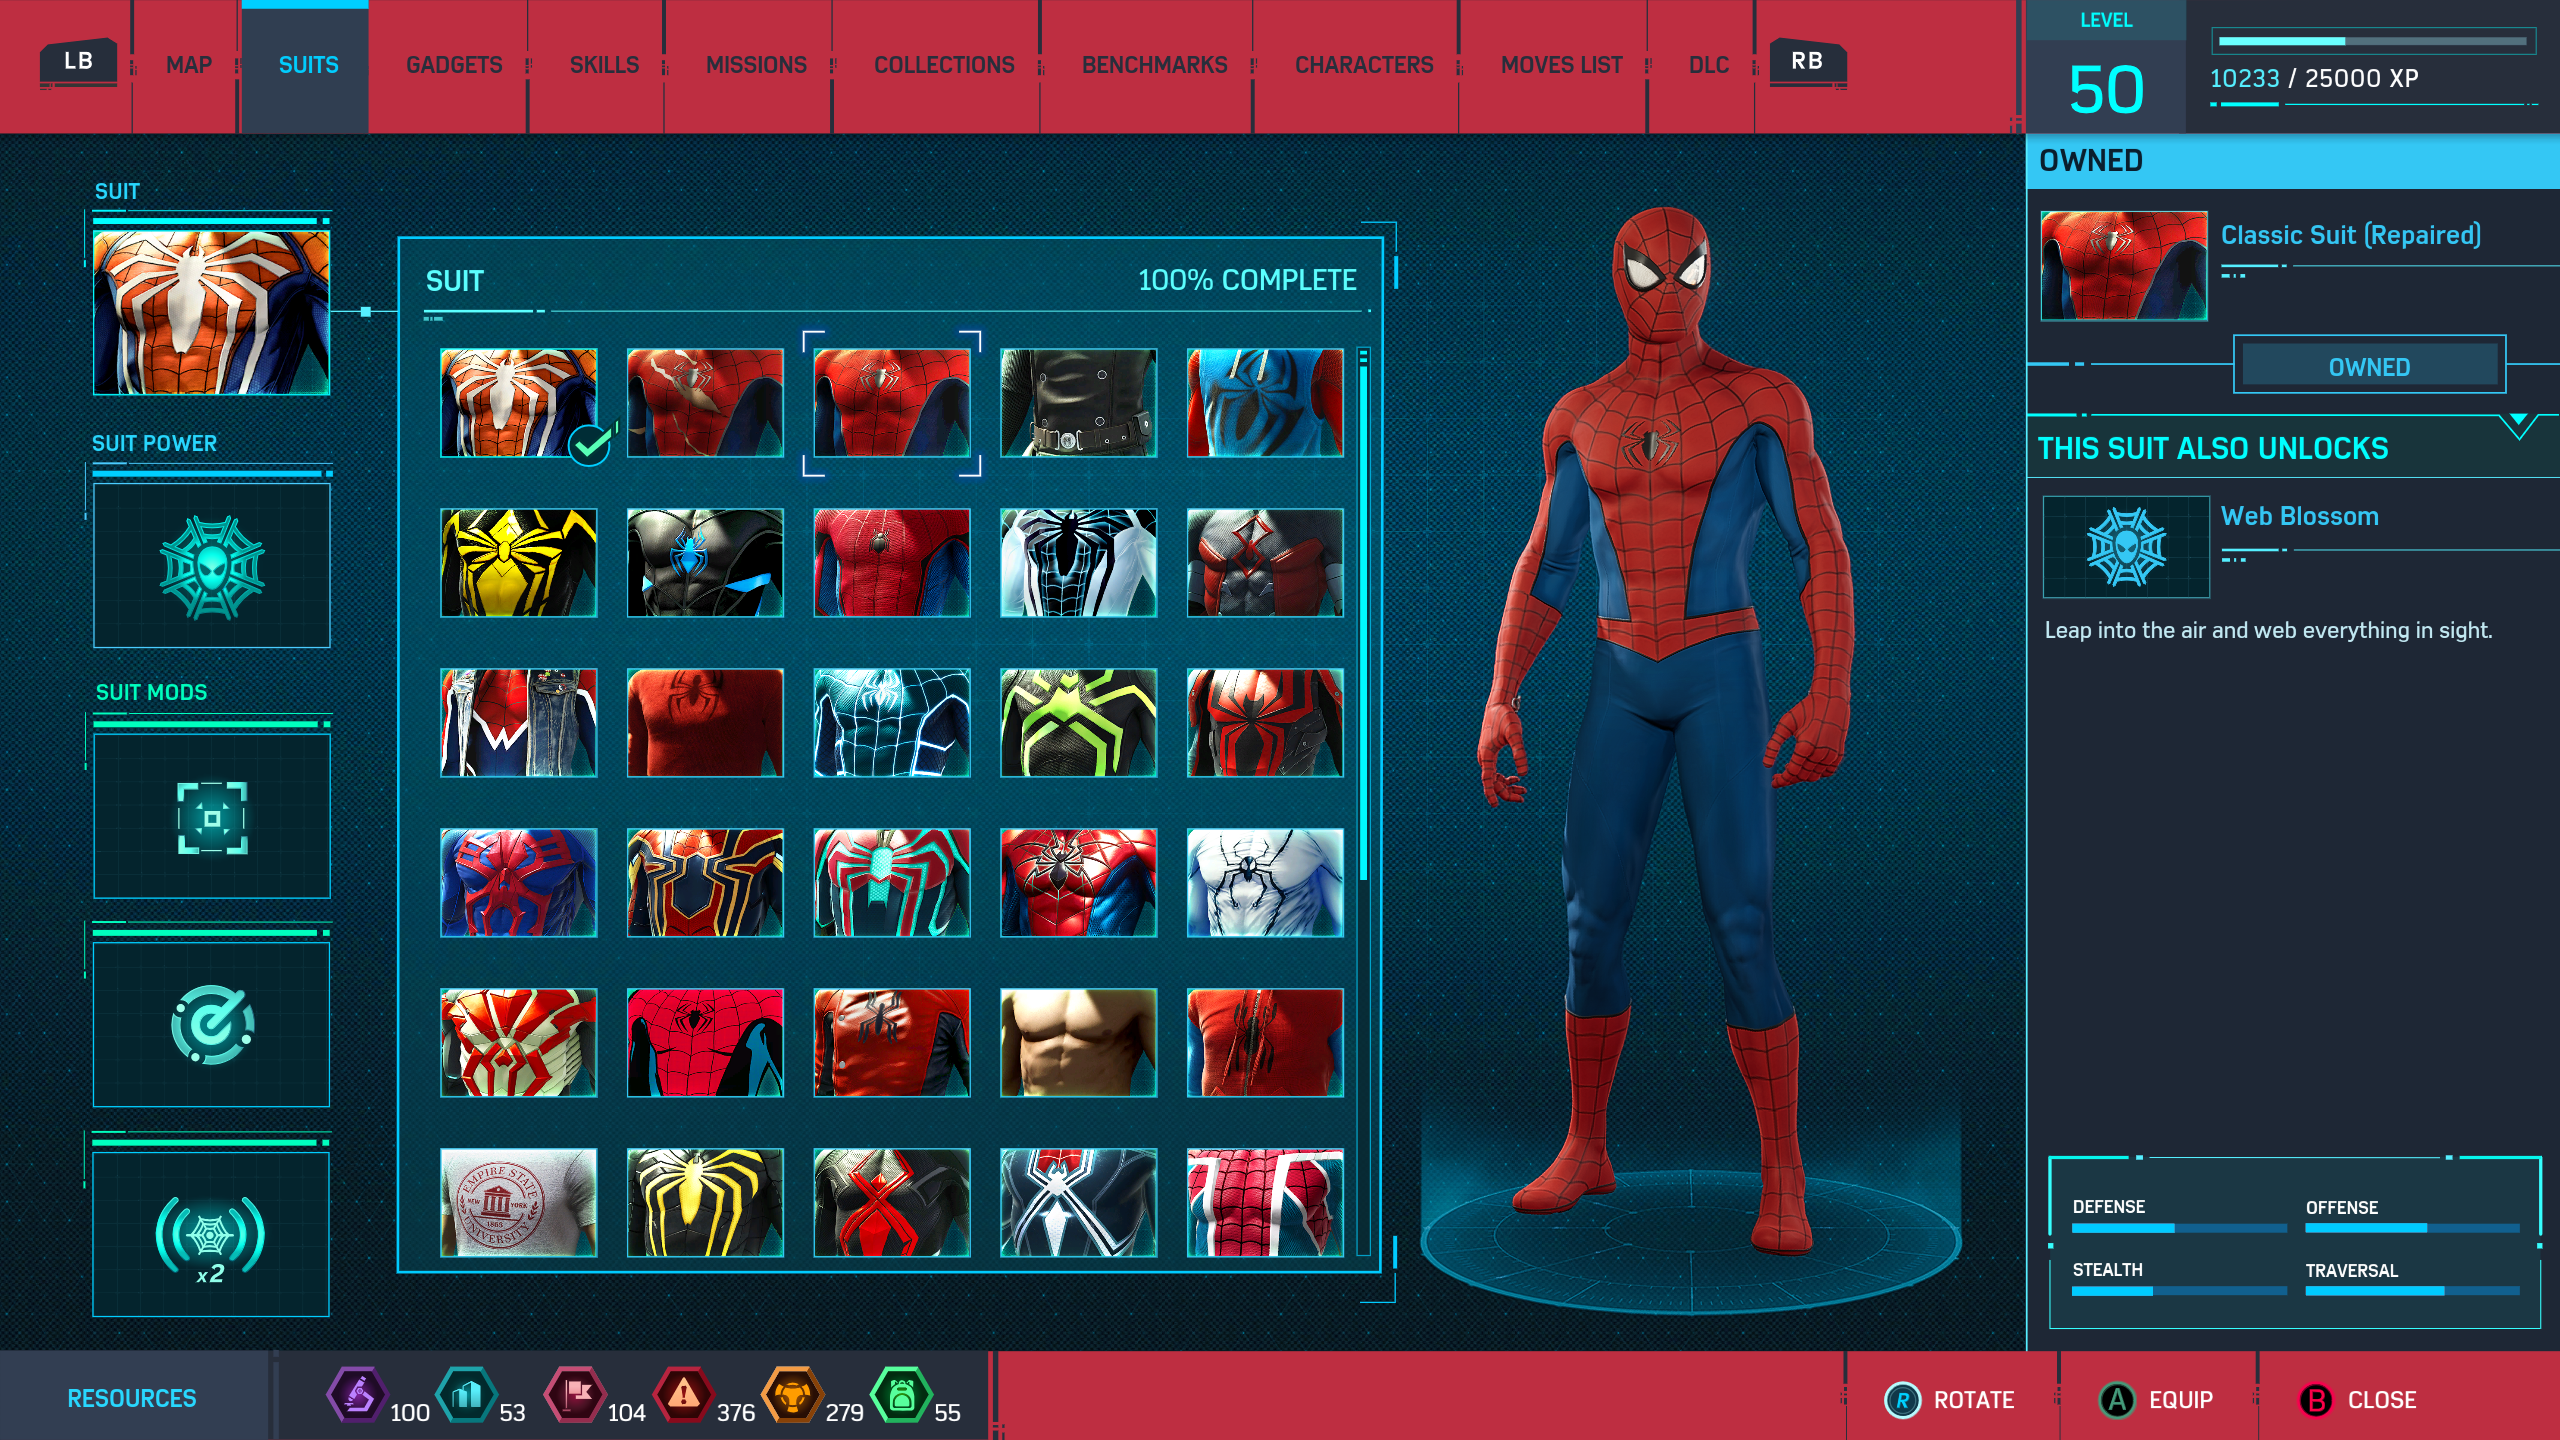Select the Web Blossom suit power icon
Viewport: 2560px width, 1440px height.
point(211,566)
